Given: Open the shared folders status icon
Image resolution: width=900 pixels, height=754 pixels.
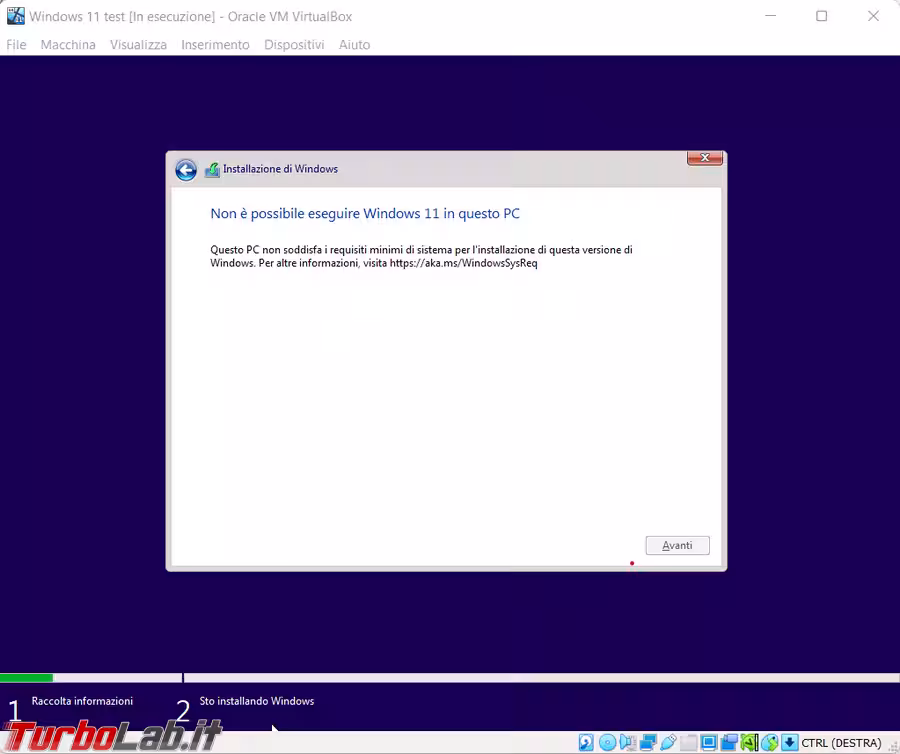Looking at the screenshot, I should [x=688, y=743].
